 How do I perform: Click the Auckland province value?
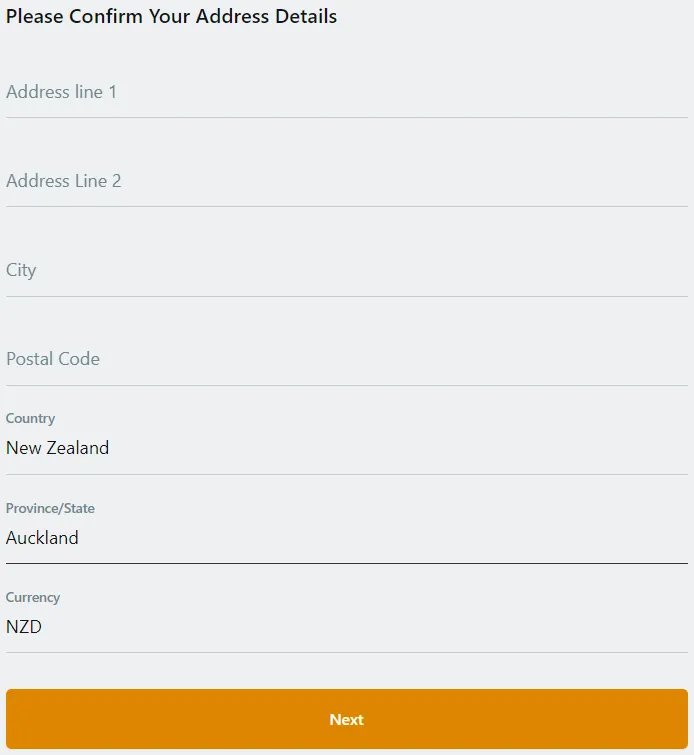pyautogui.click(x=42, y=538)
